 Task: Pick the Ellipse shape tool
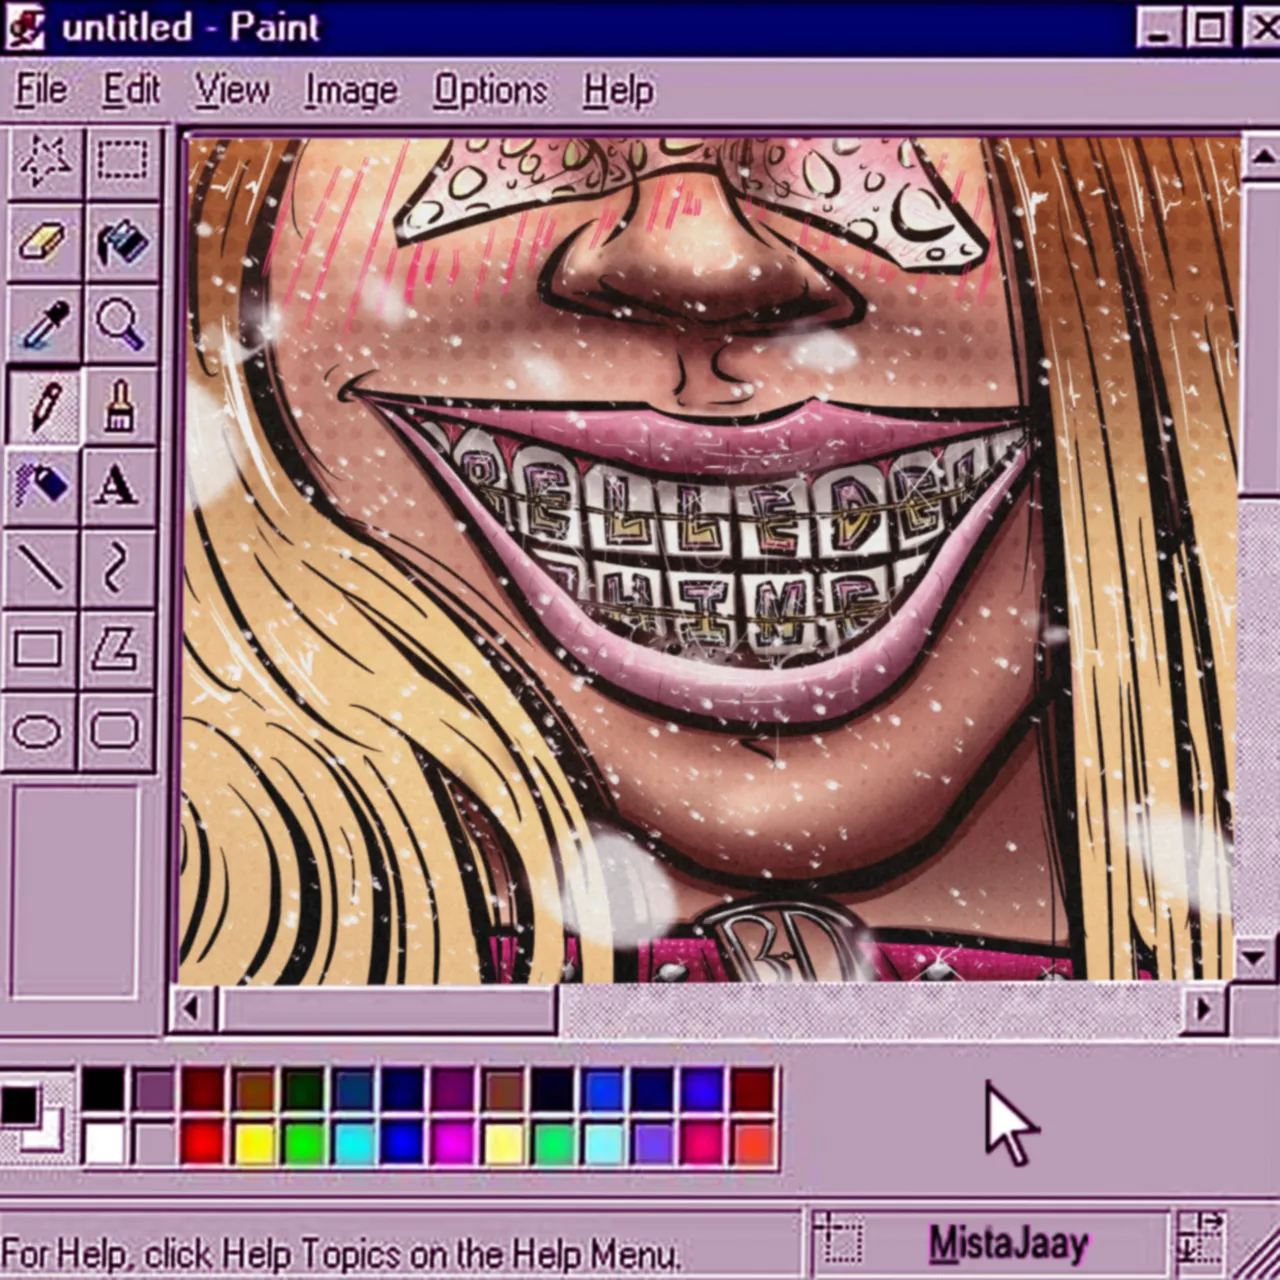tap(38, 732)
